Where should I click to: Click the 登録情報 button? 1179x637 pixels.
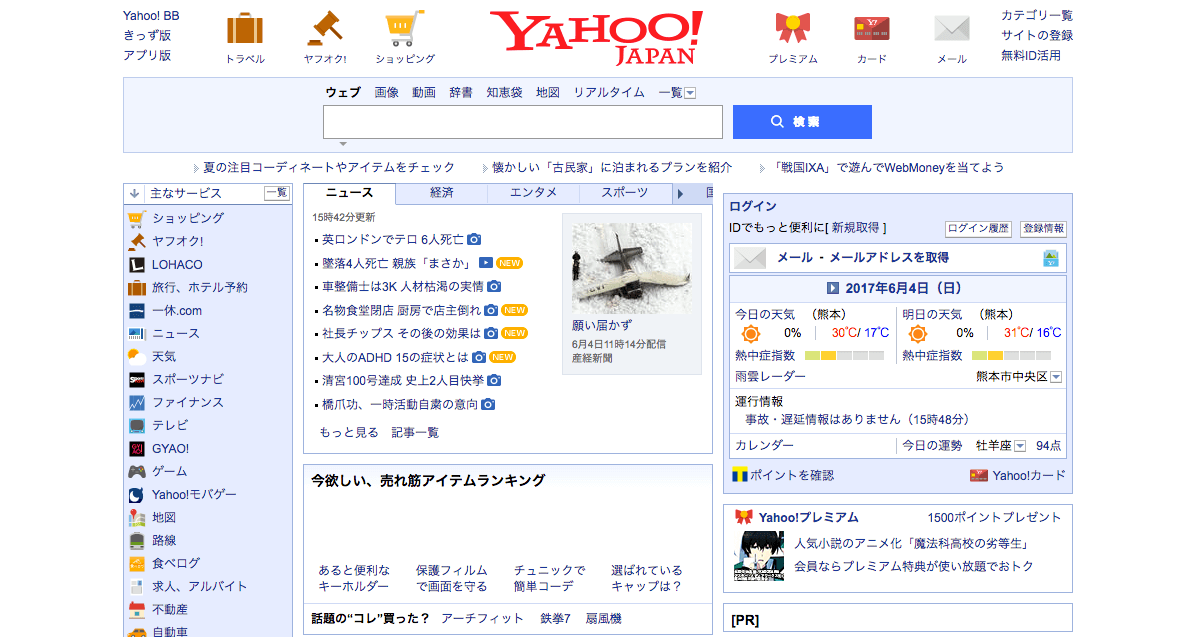pyautogui.click(x=1044, y=229)
